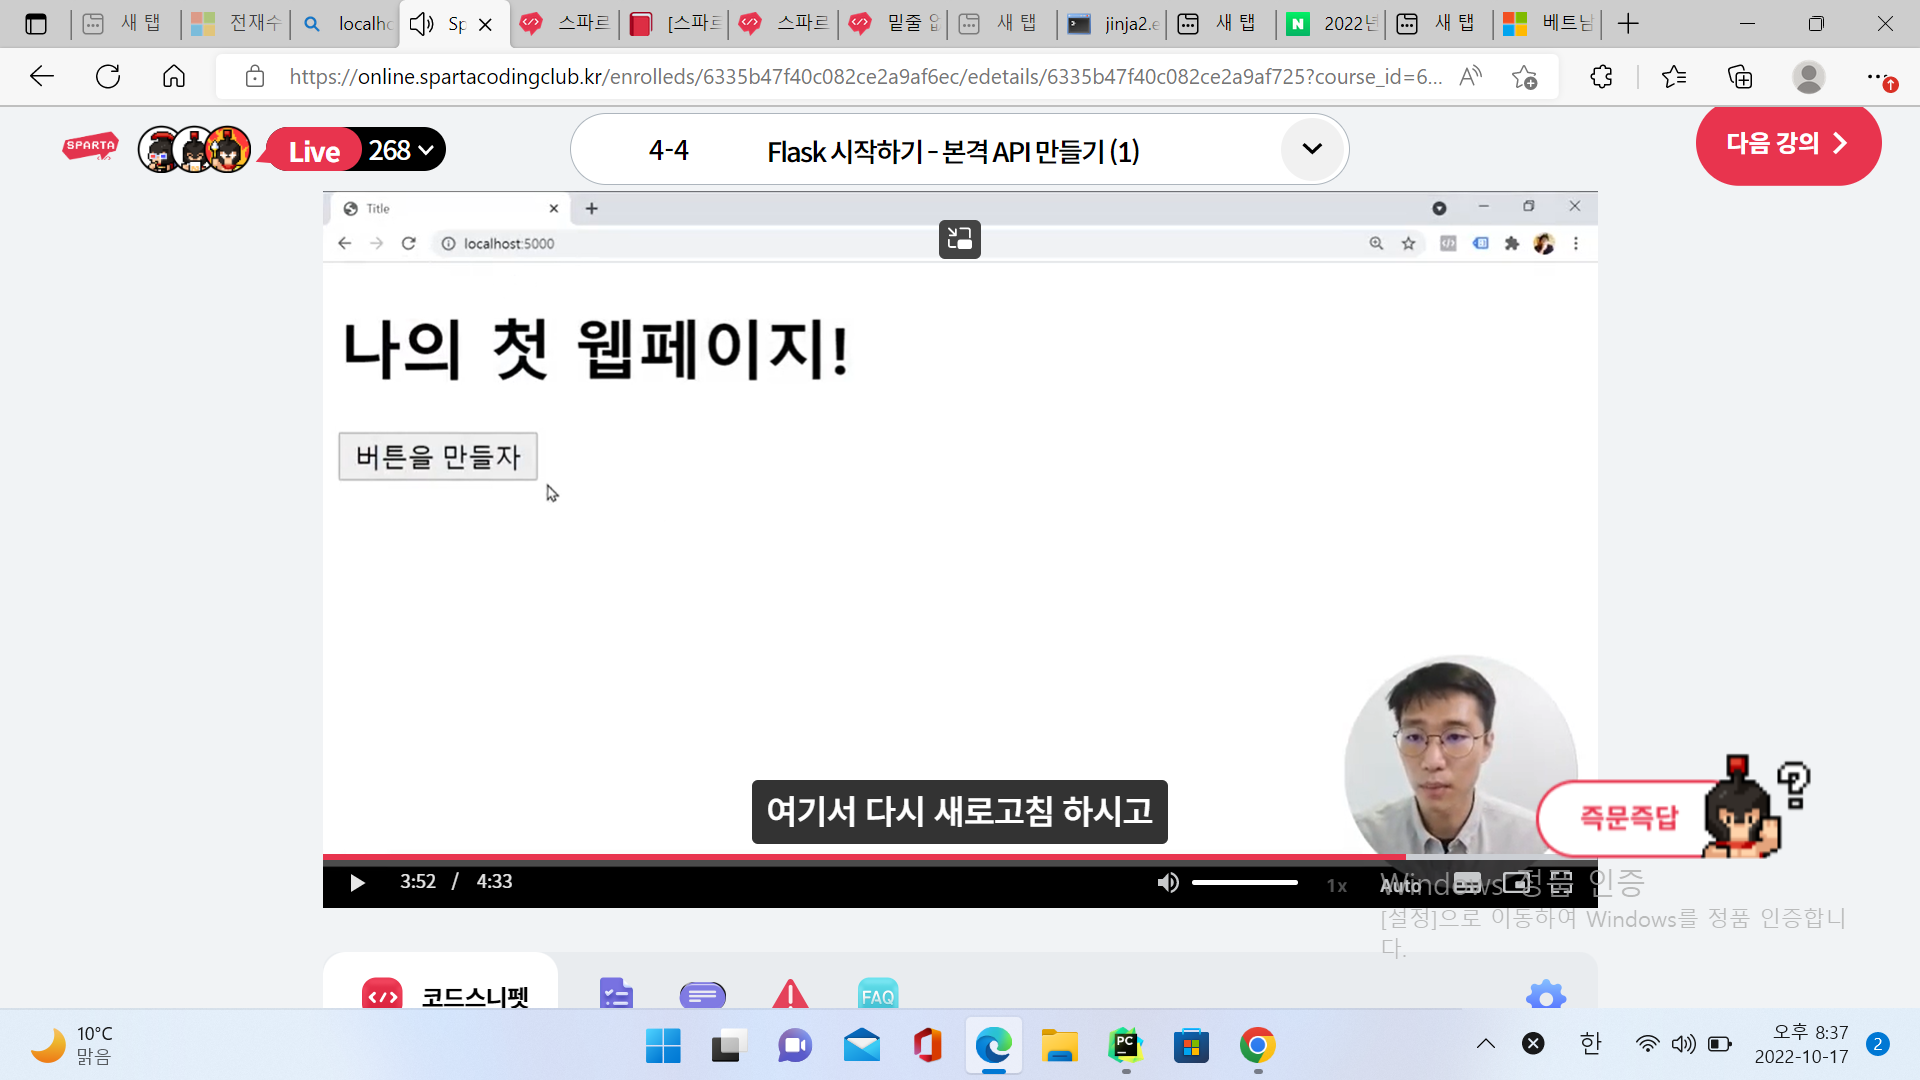Screen dimensions: 1920x1080
Task: Toggle play on the lecture video
Action: coord(357,882)
